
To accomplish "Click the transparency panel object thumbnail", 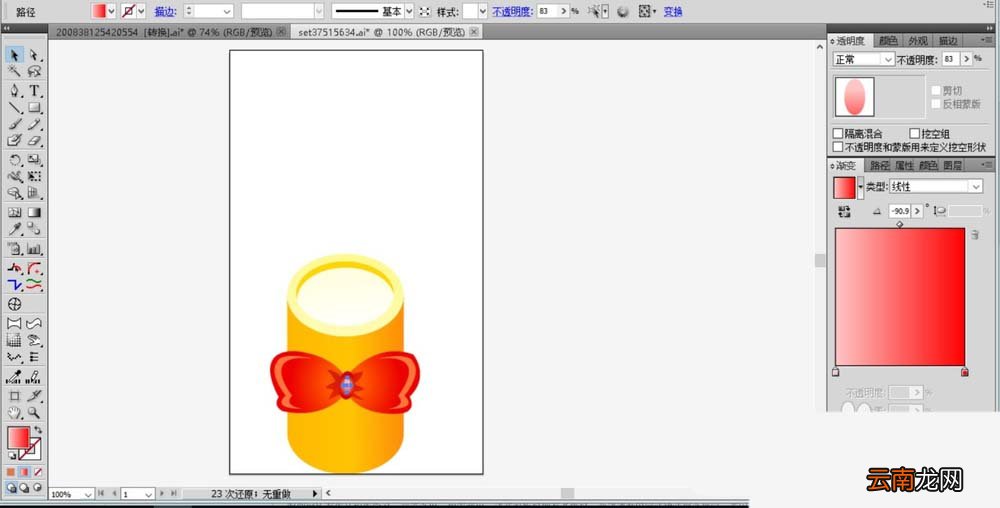I will click(x=855, y=97).
